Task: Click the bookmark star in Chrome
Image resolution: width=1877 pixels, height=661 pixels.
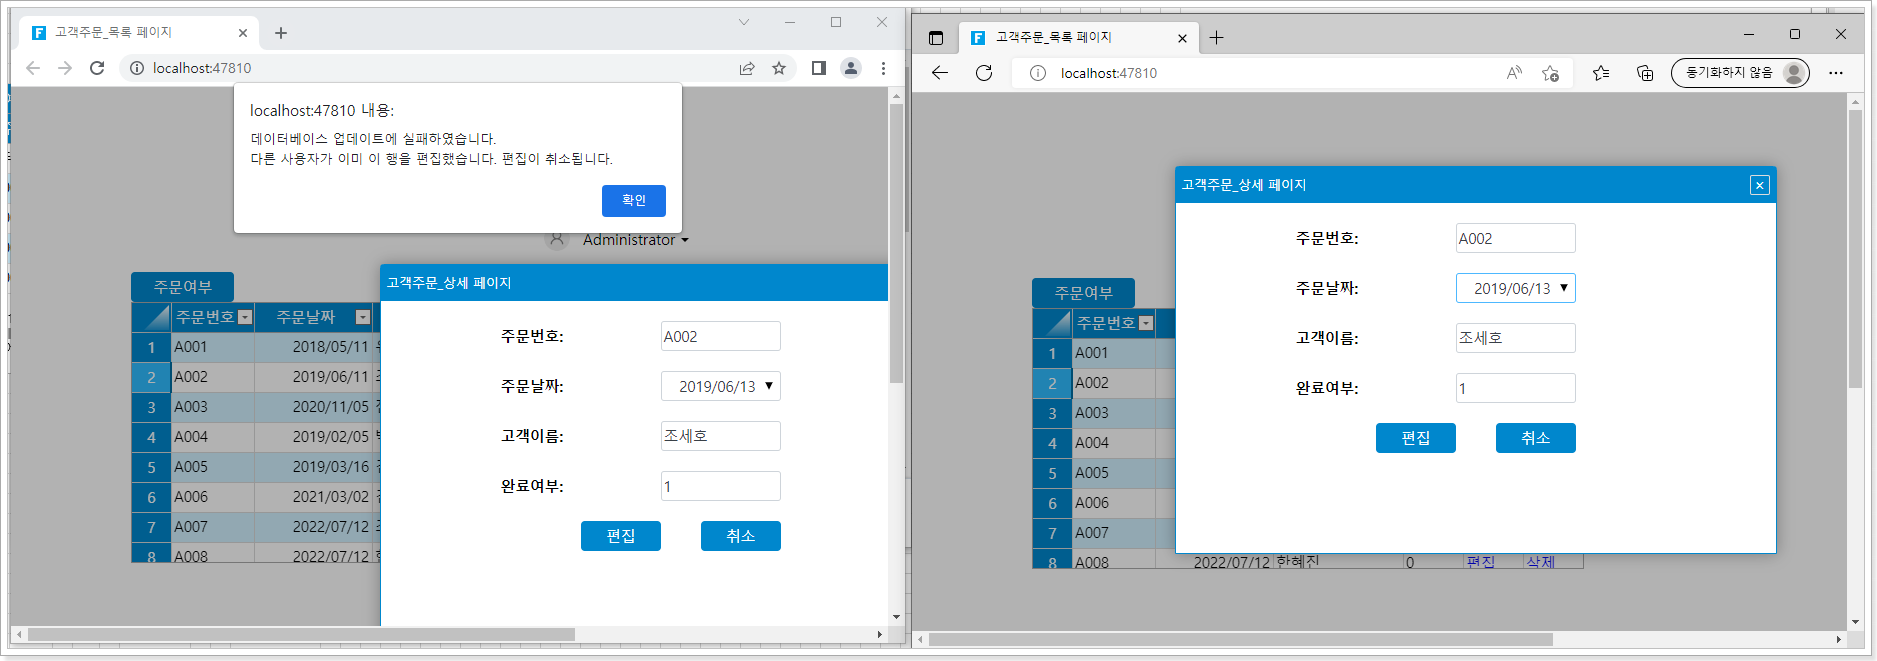Action: tap(779, 68)
